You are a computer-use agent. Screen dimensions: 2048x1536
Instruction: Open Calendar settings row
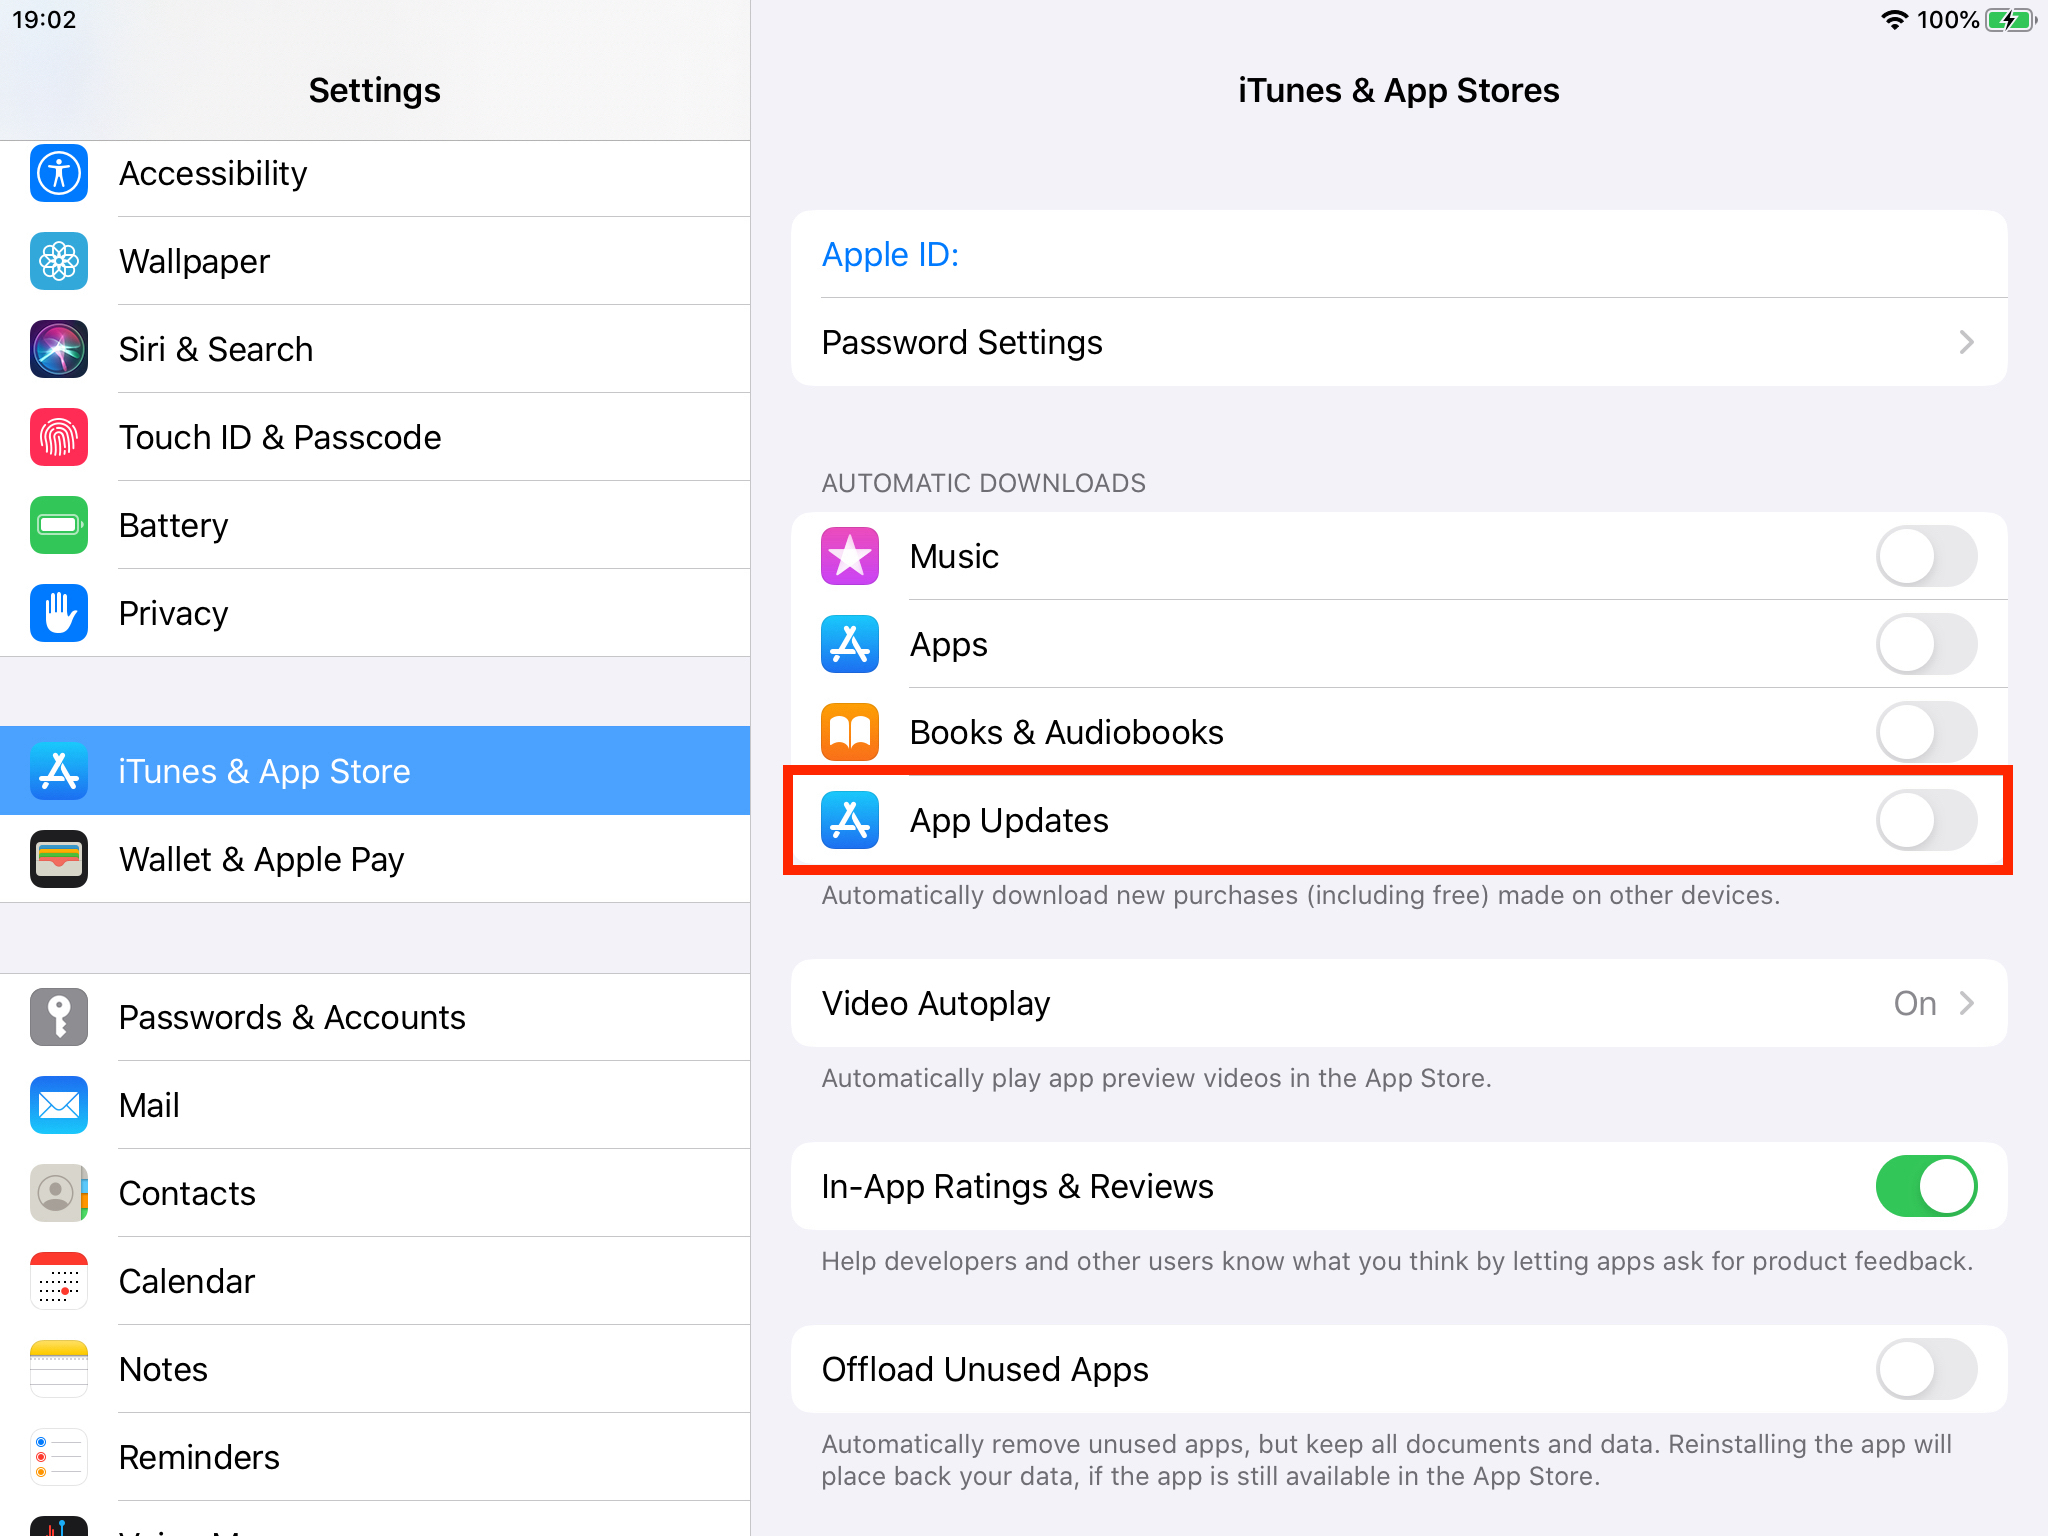coord(375,1281)
